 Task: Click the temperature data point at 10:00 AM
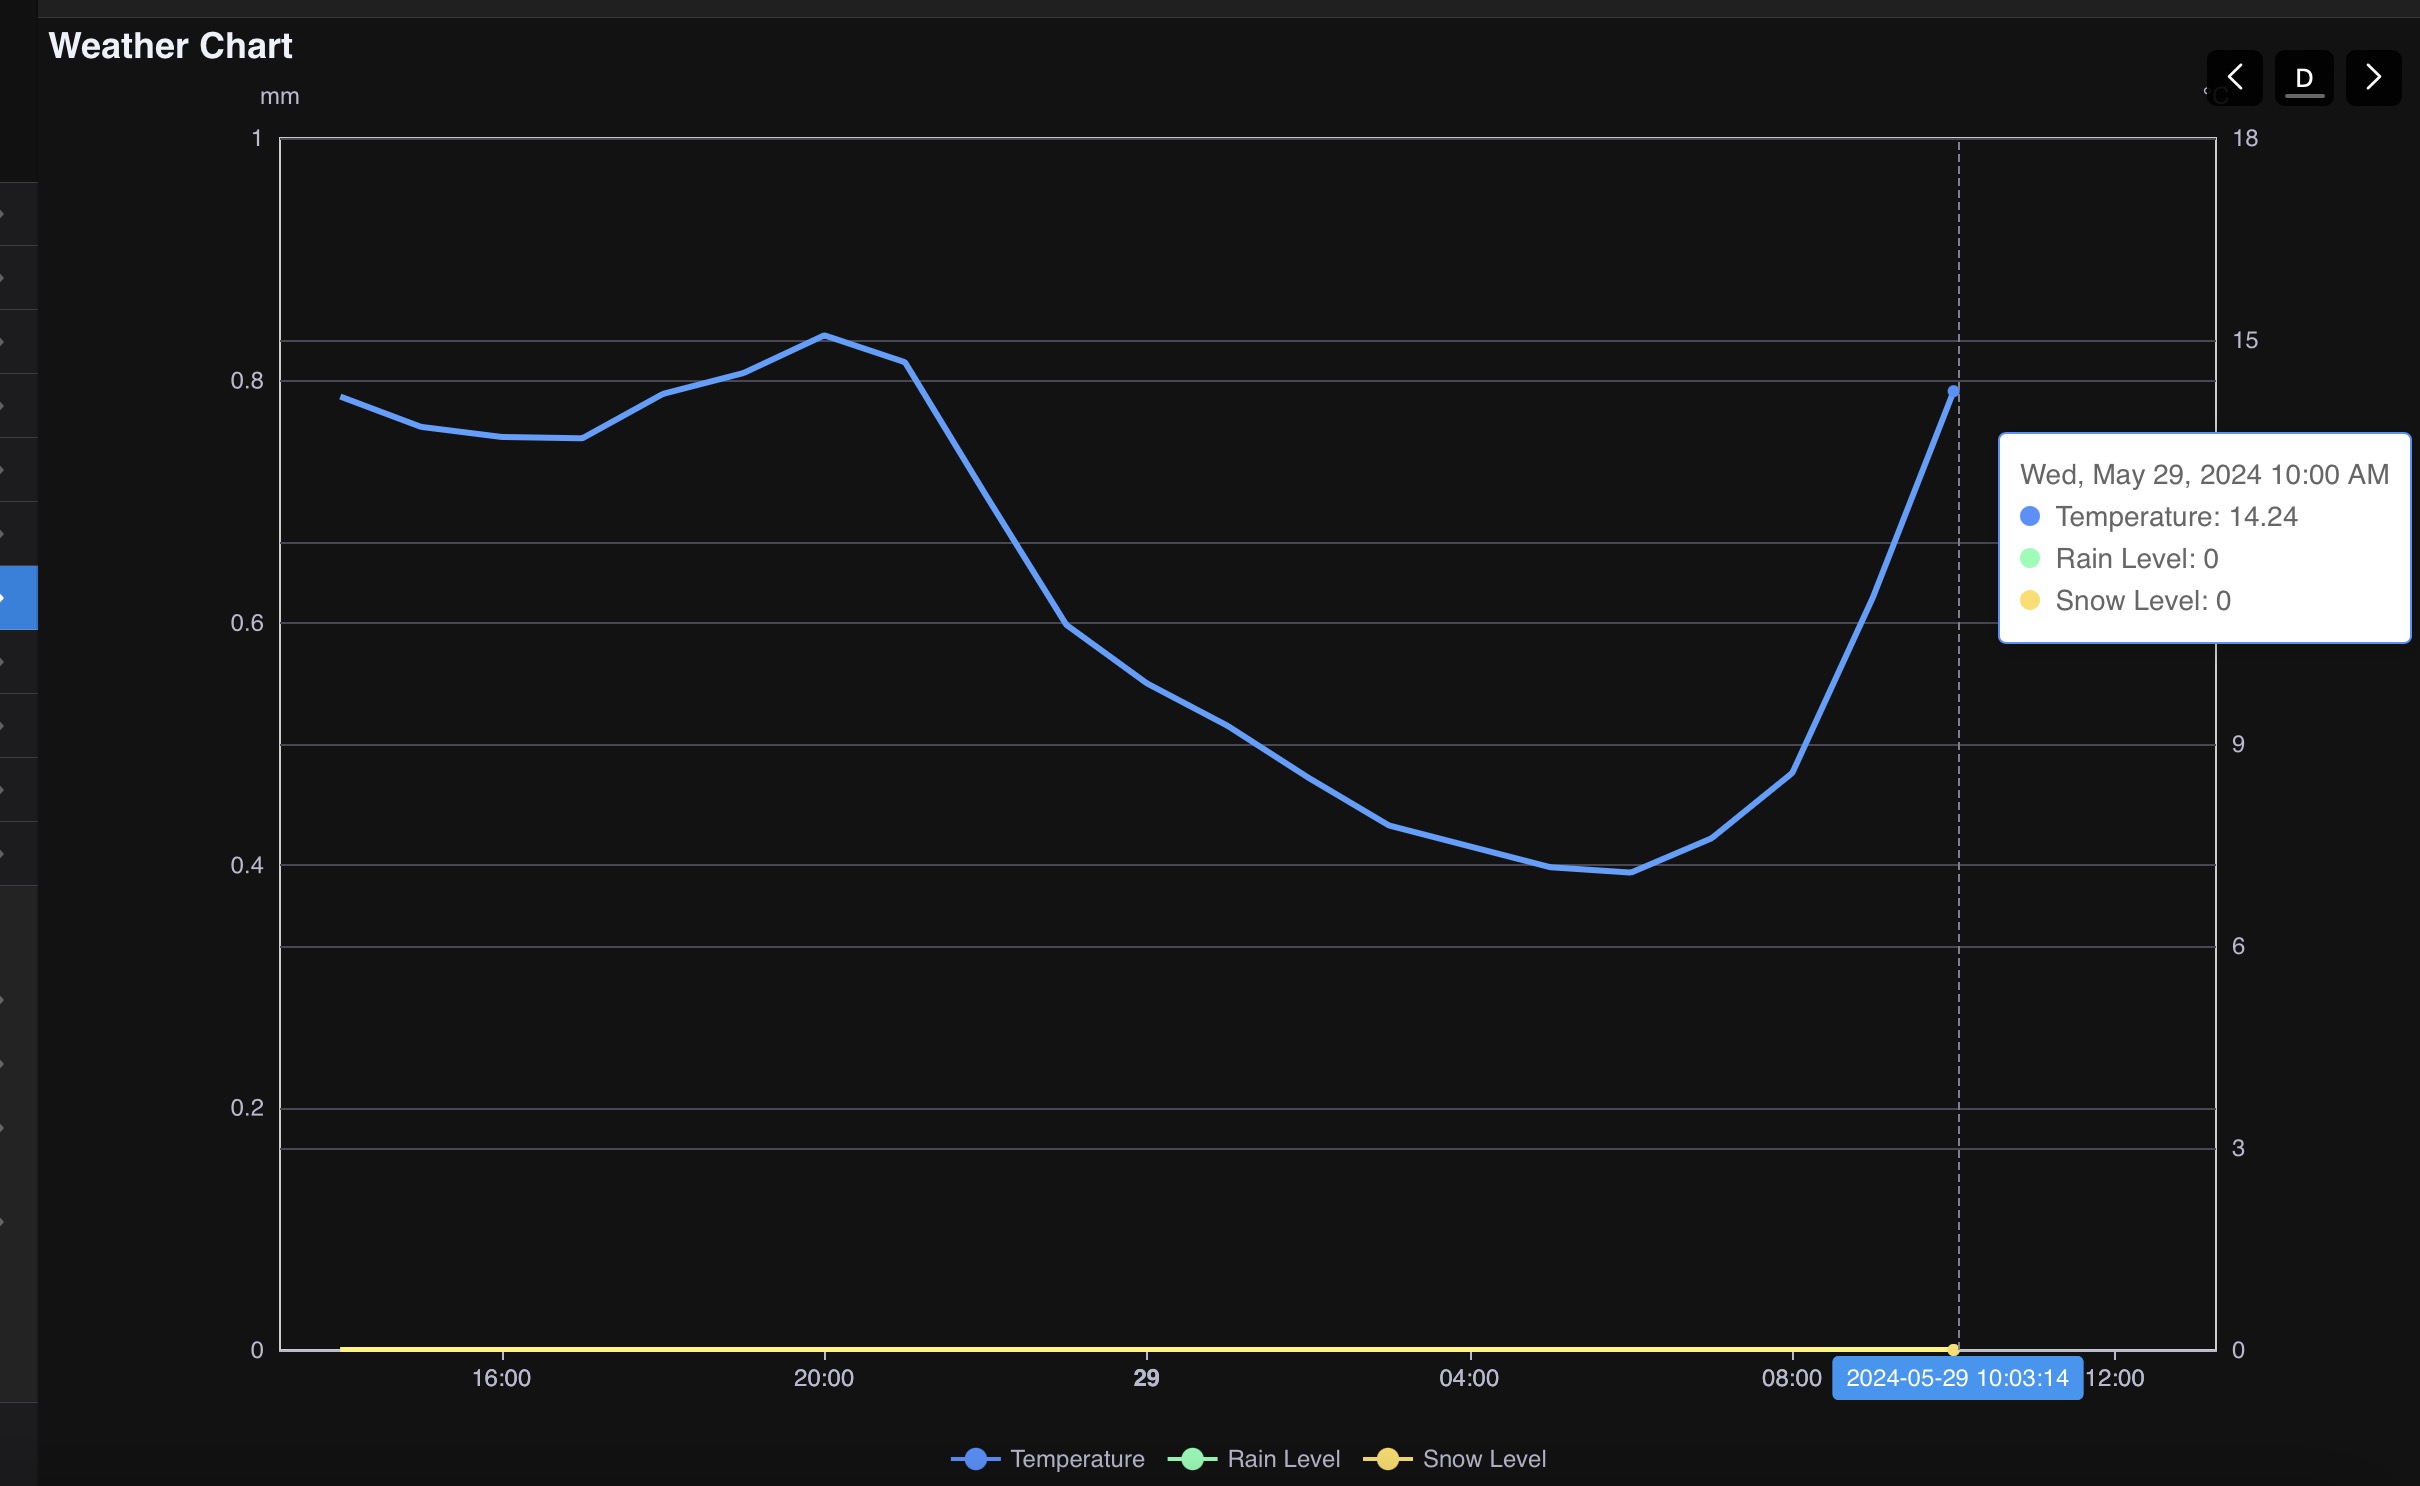[x=1953, y=392]
